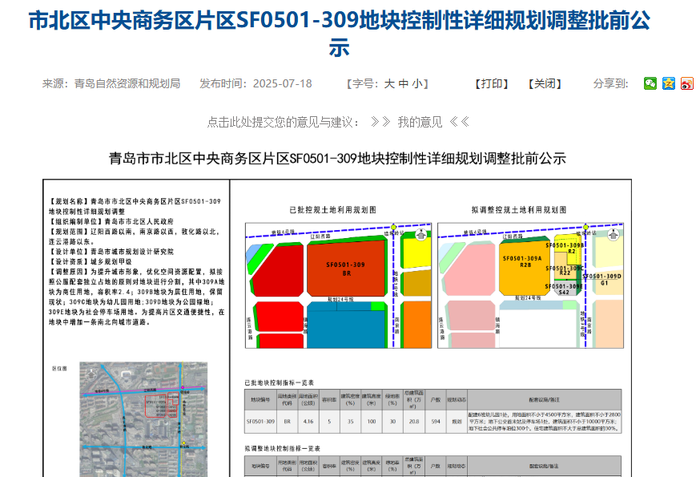Click the satellite location map image
700x477 pixels.
[144, 419]
